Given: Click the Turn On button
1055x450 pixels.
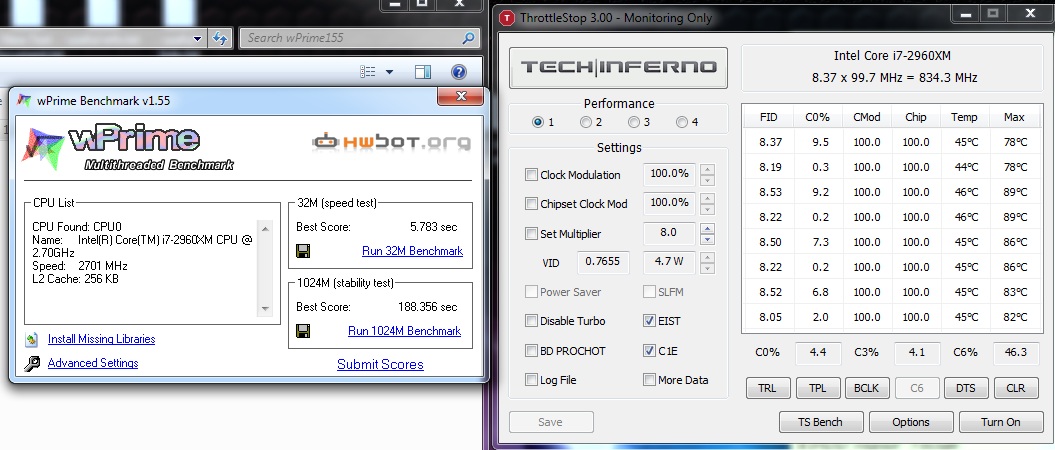Looking at the screenshot, I should 1001,422.
